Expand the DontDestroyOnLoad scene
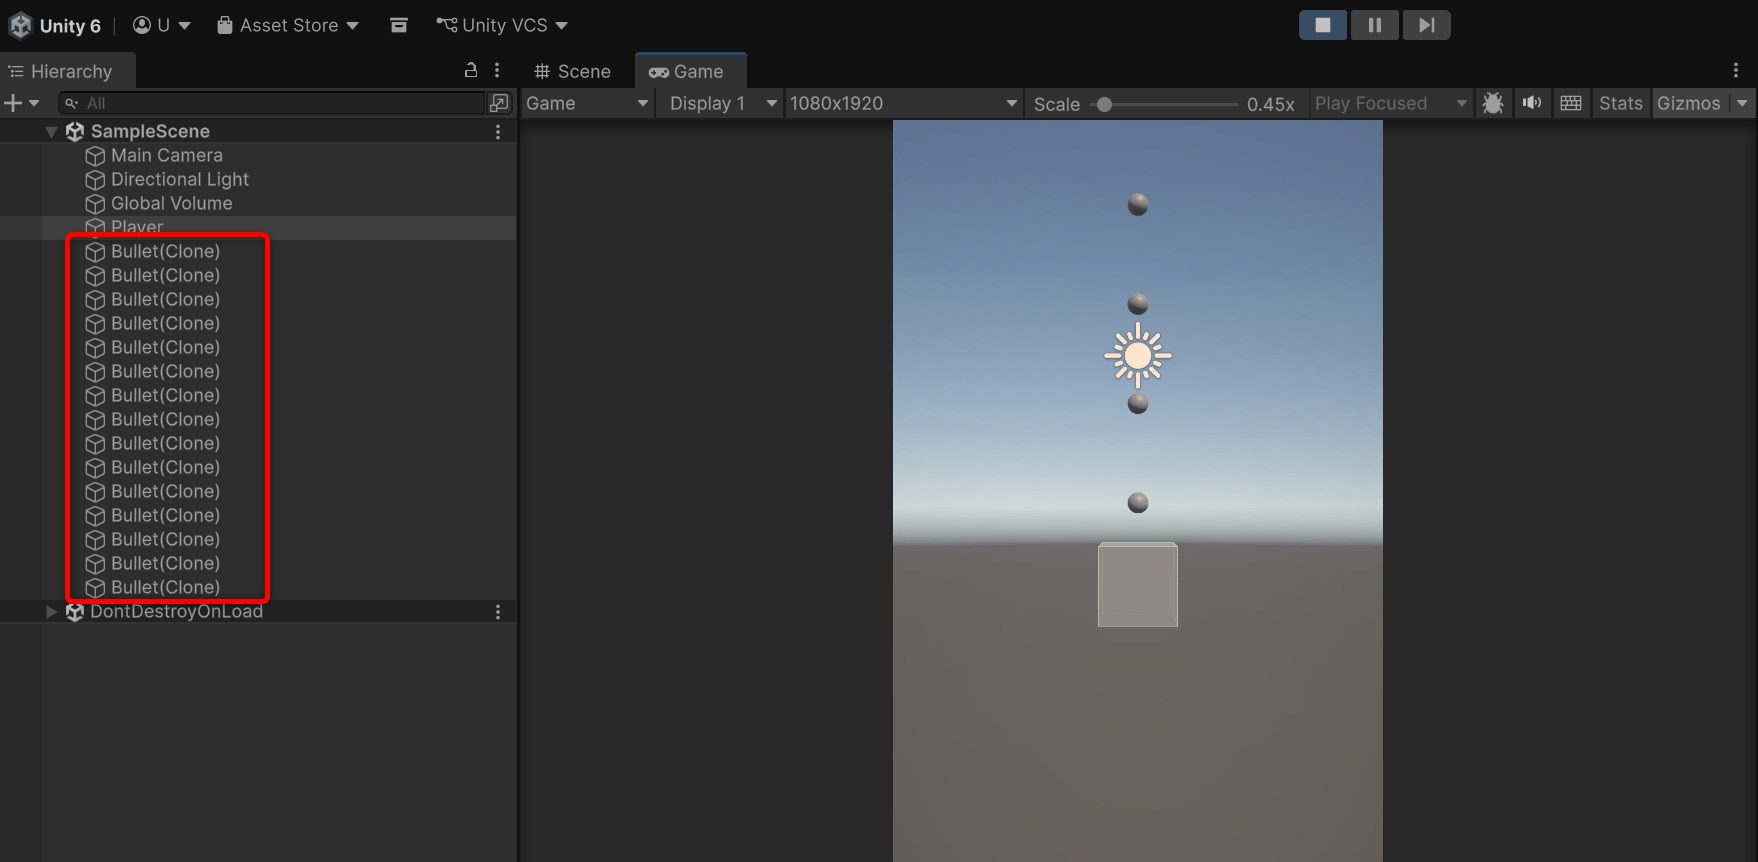1758x862 pixels. 51,611
